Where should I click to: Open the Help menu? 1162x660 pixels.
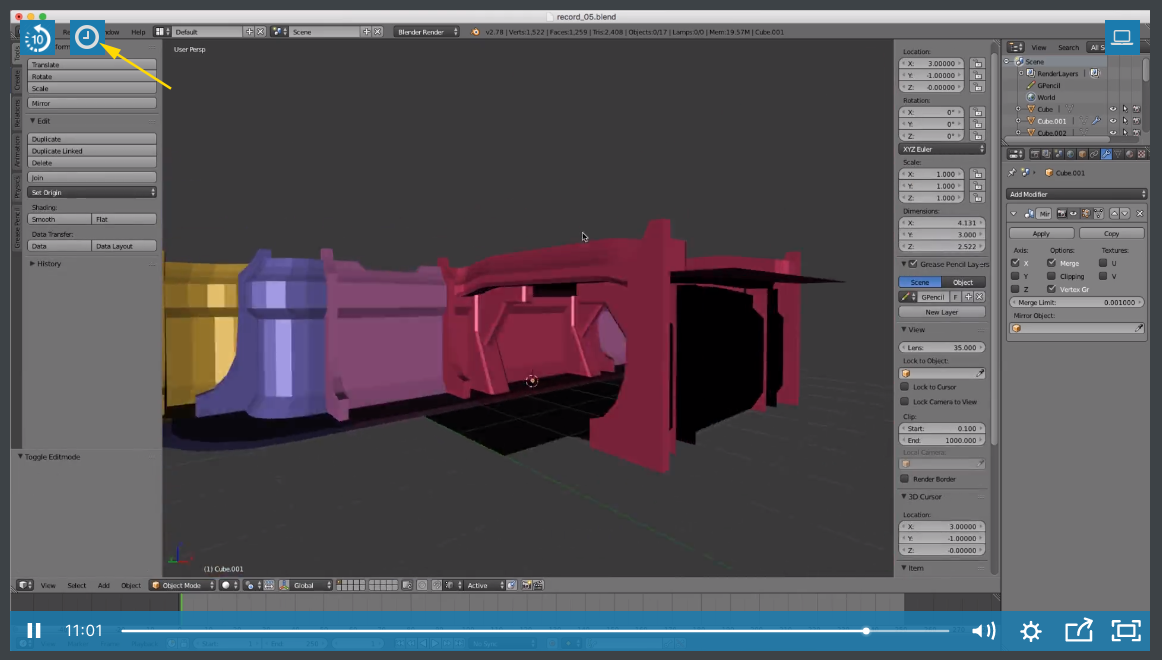(x=138, y=32)
